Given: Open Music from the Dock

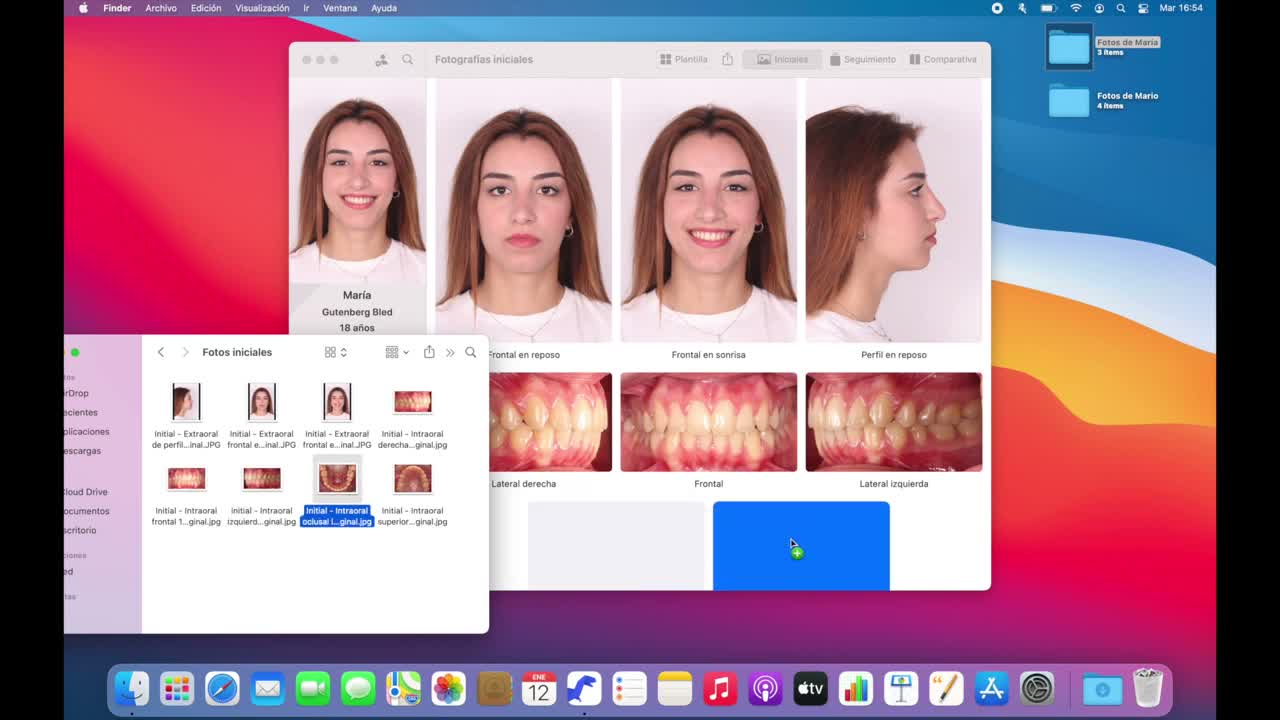Looking at the screenshot, I should click(720, 688).
